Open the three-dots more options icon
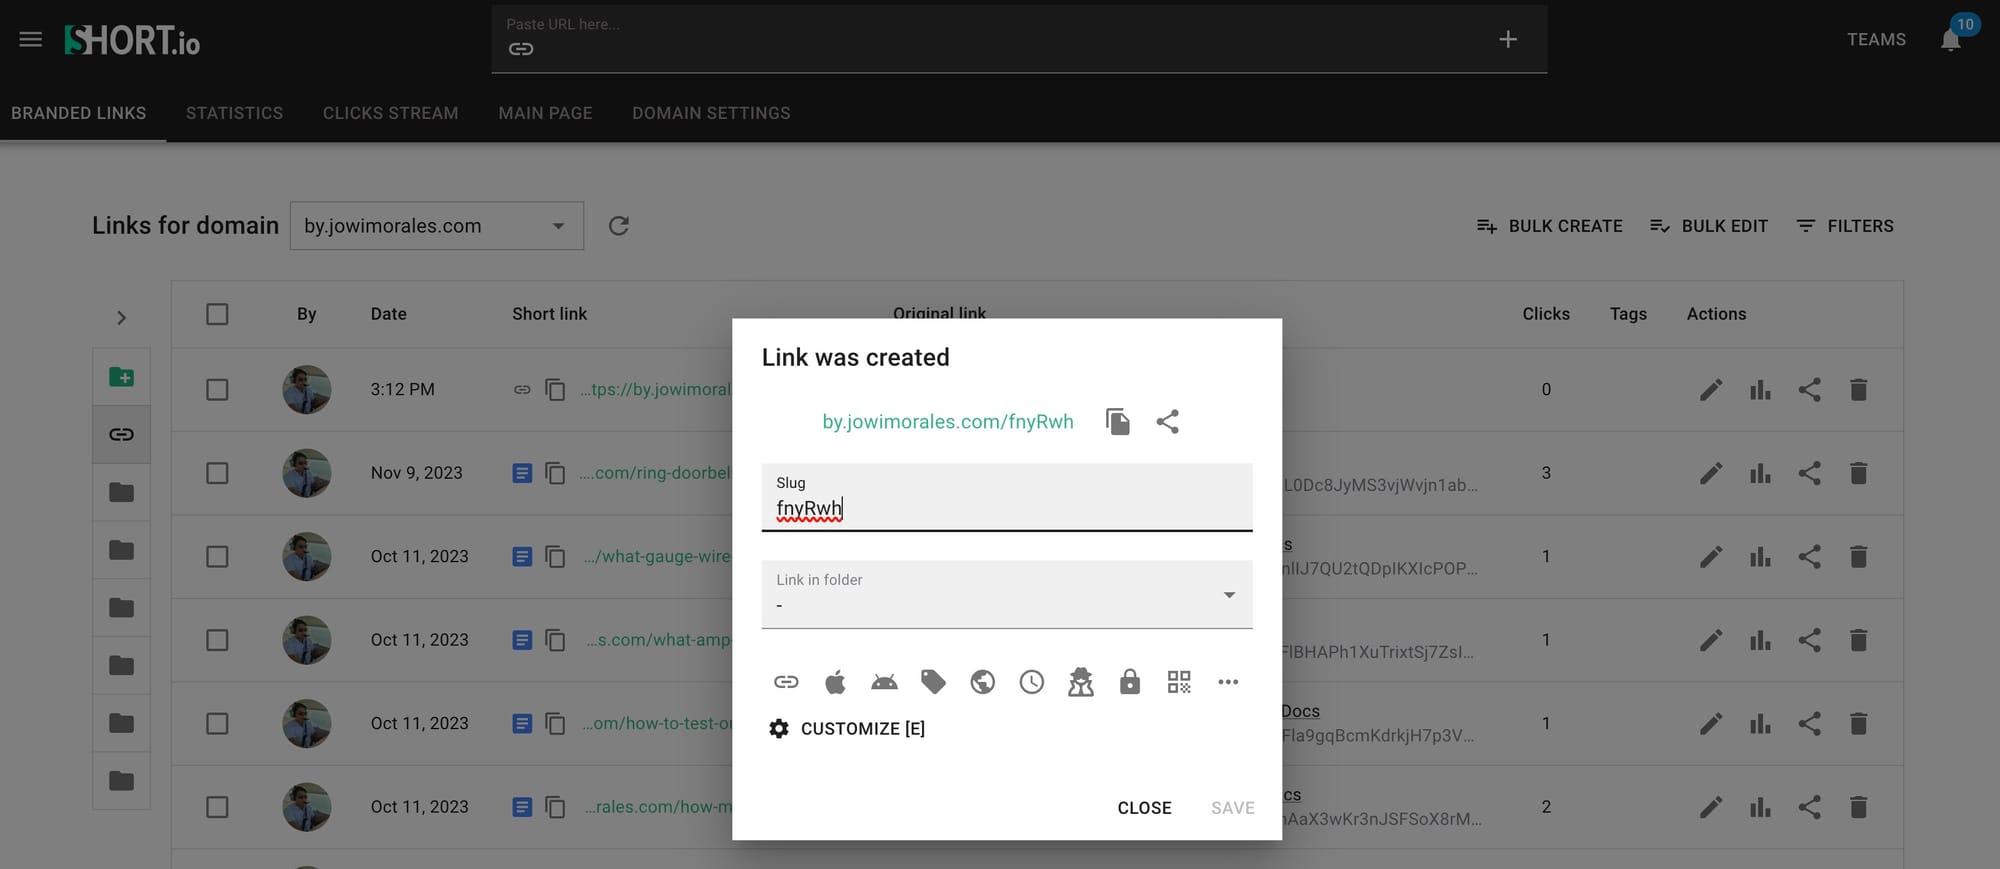 coord(1228,682)
